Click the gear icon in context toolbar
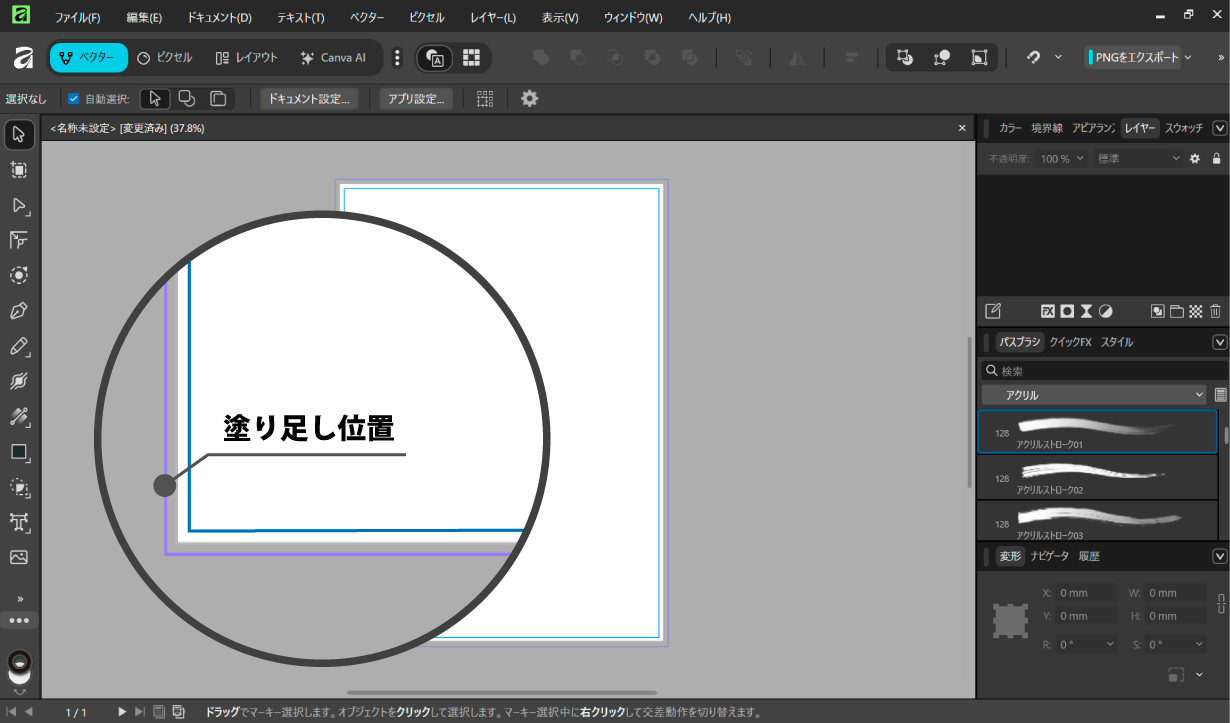The image size is (1230, 723). click(x=530, y=99)
